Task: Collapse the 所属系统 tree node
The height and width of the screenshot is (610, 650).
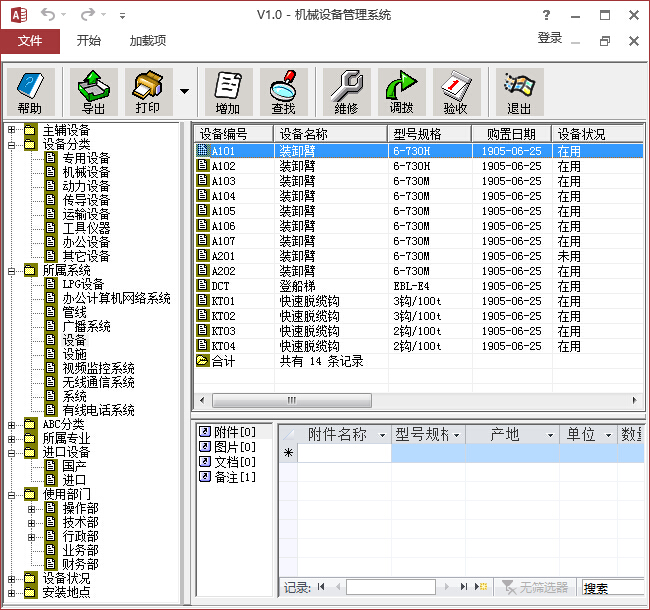Action: [12, 271]
